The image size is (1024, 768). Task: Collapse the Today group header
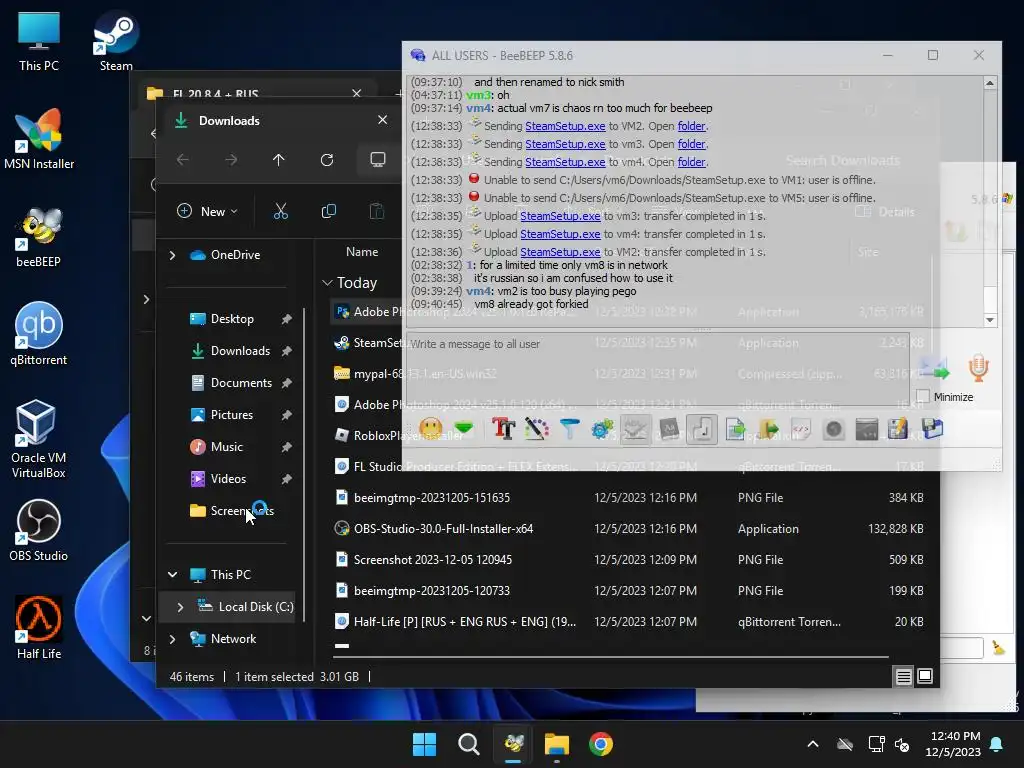[x=327, y=283]
